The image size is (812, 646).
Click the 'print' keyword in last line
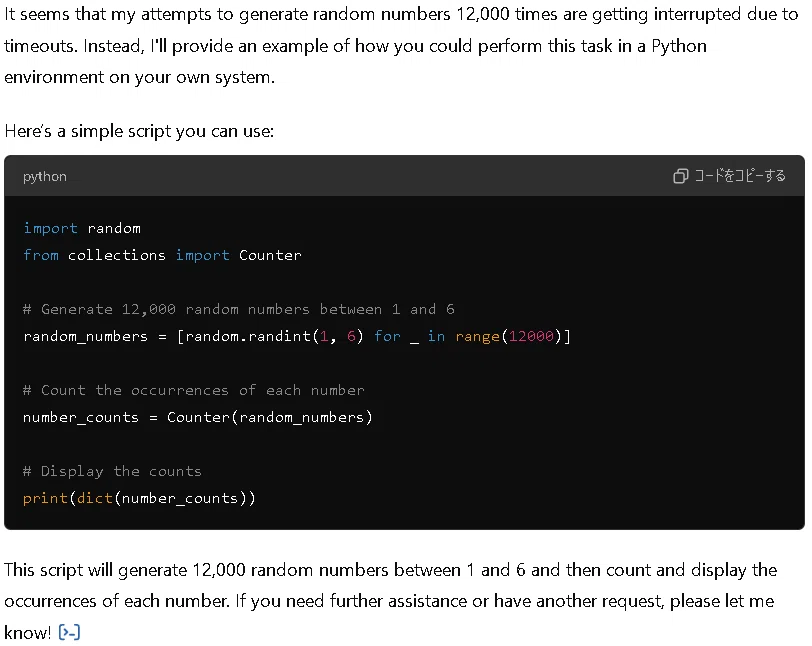point(45,498)
